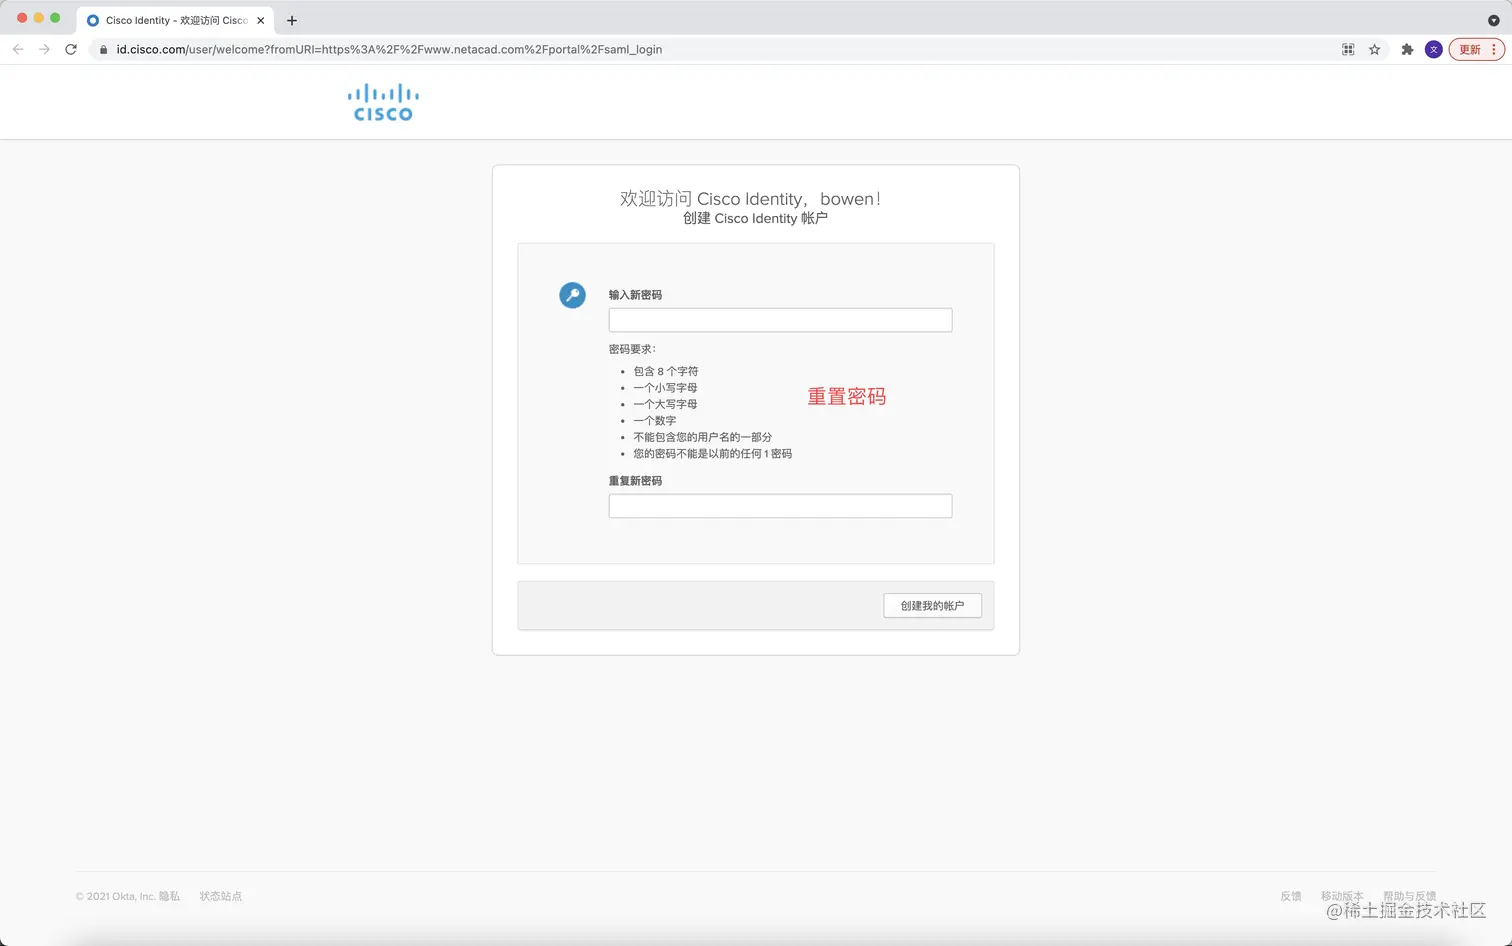Click the padlock site info icon

(x=103, y=49)
